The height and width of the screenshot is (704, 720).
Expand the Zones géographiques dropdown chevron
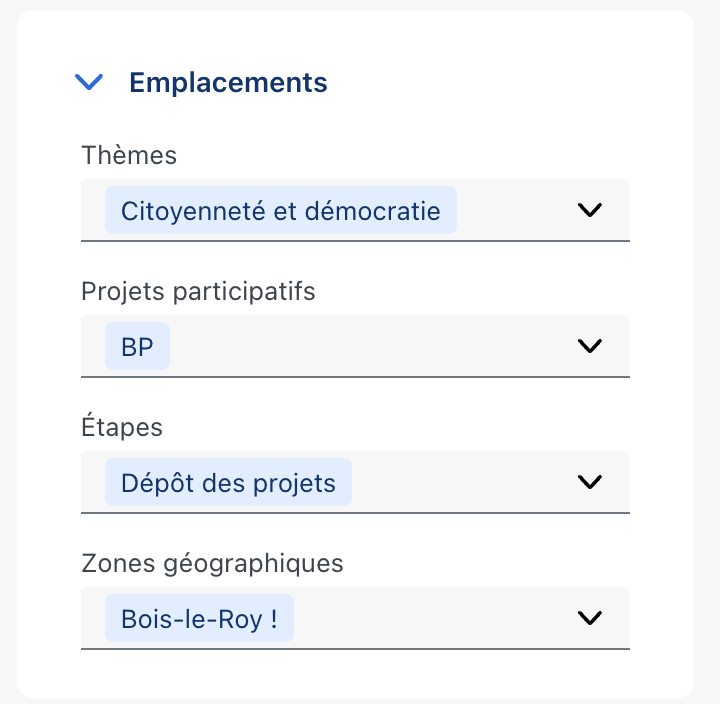[x=590, y=618]
